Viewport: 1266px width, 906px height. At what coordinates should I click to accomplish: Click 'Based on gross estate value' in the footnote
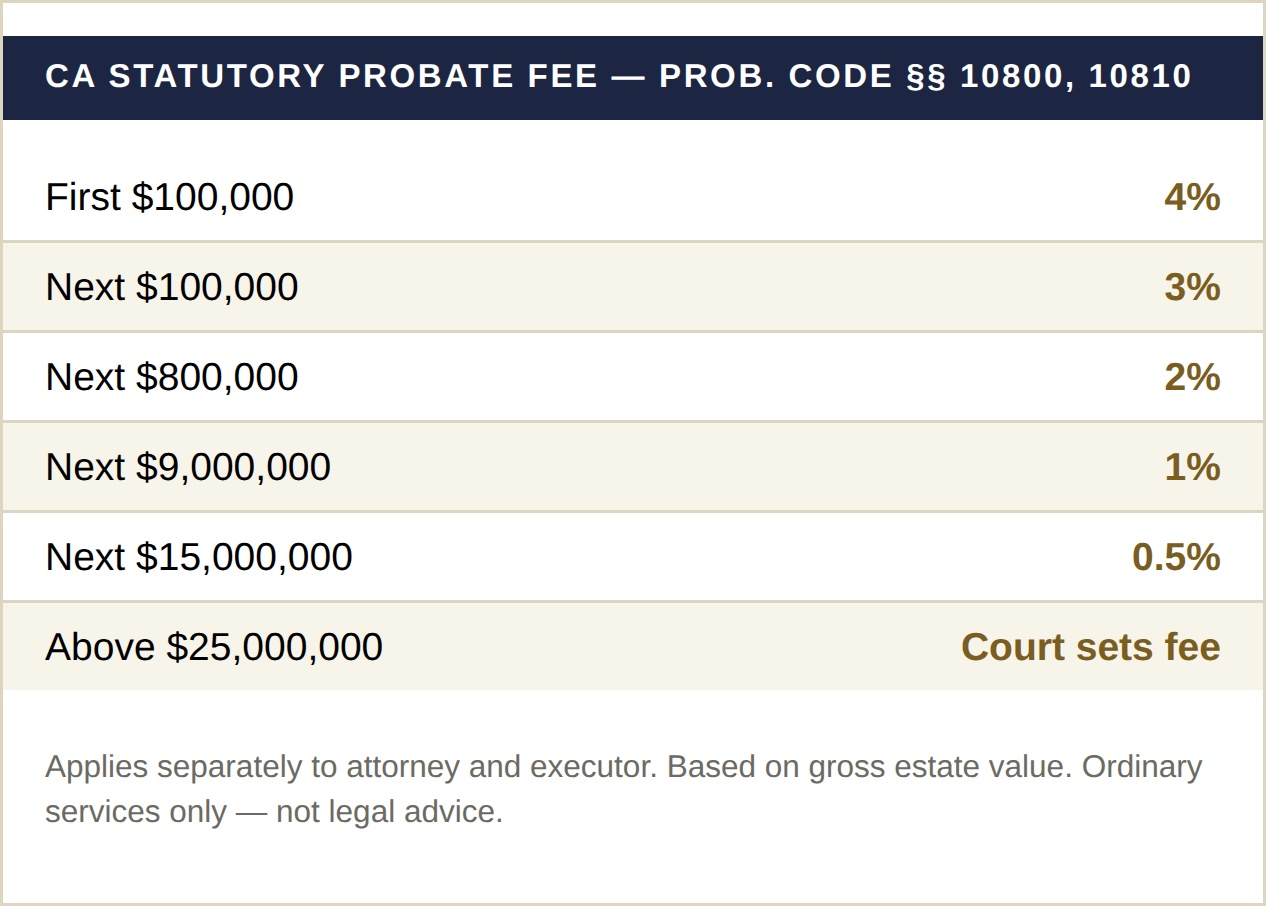click(869, 767)
